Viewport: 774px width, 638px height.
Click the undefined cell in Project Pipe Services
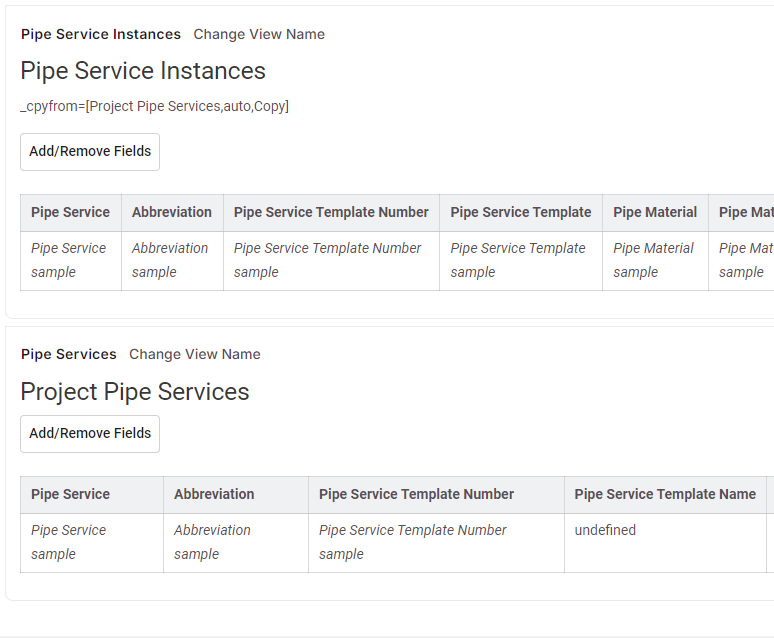[x=605, y=530]
